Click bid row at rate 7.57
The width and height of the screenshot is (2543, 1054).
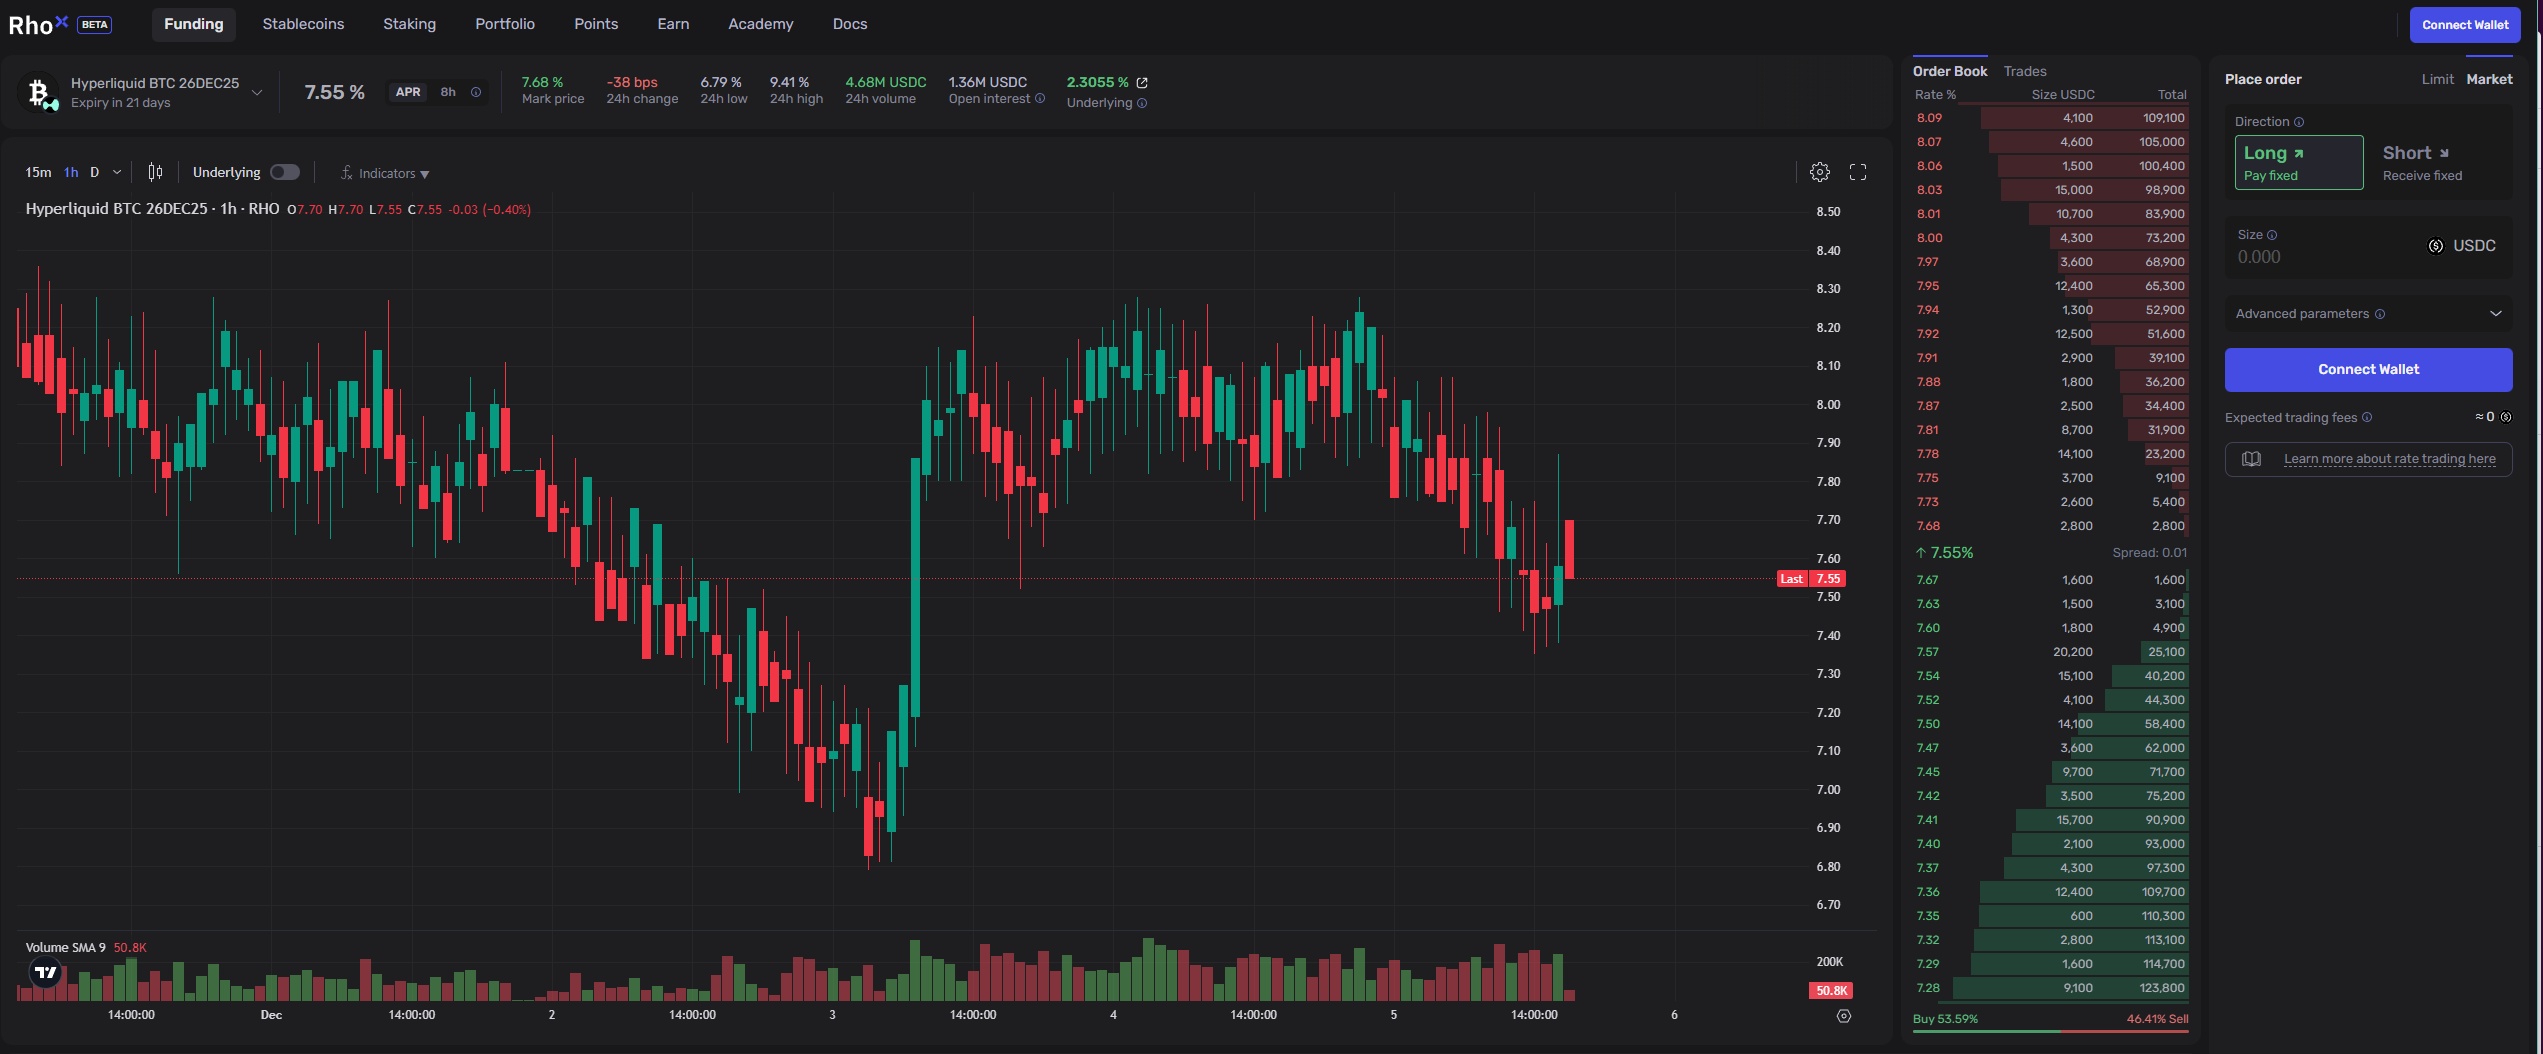[x=2050, y=652]
